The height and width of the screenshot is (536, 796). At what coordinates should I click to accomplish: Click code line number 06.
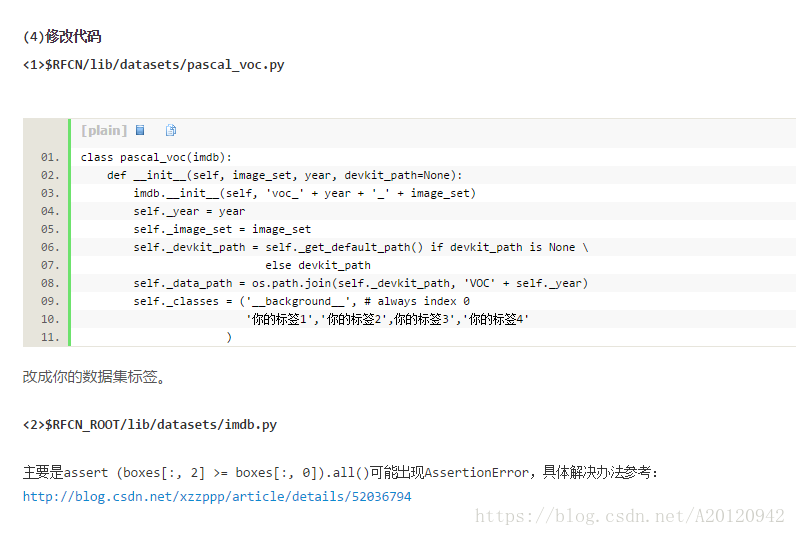[x=50, y=247]
